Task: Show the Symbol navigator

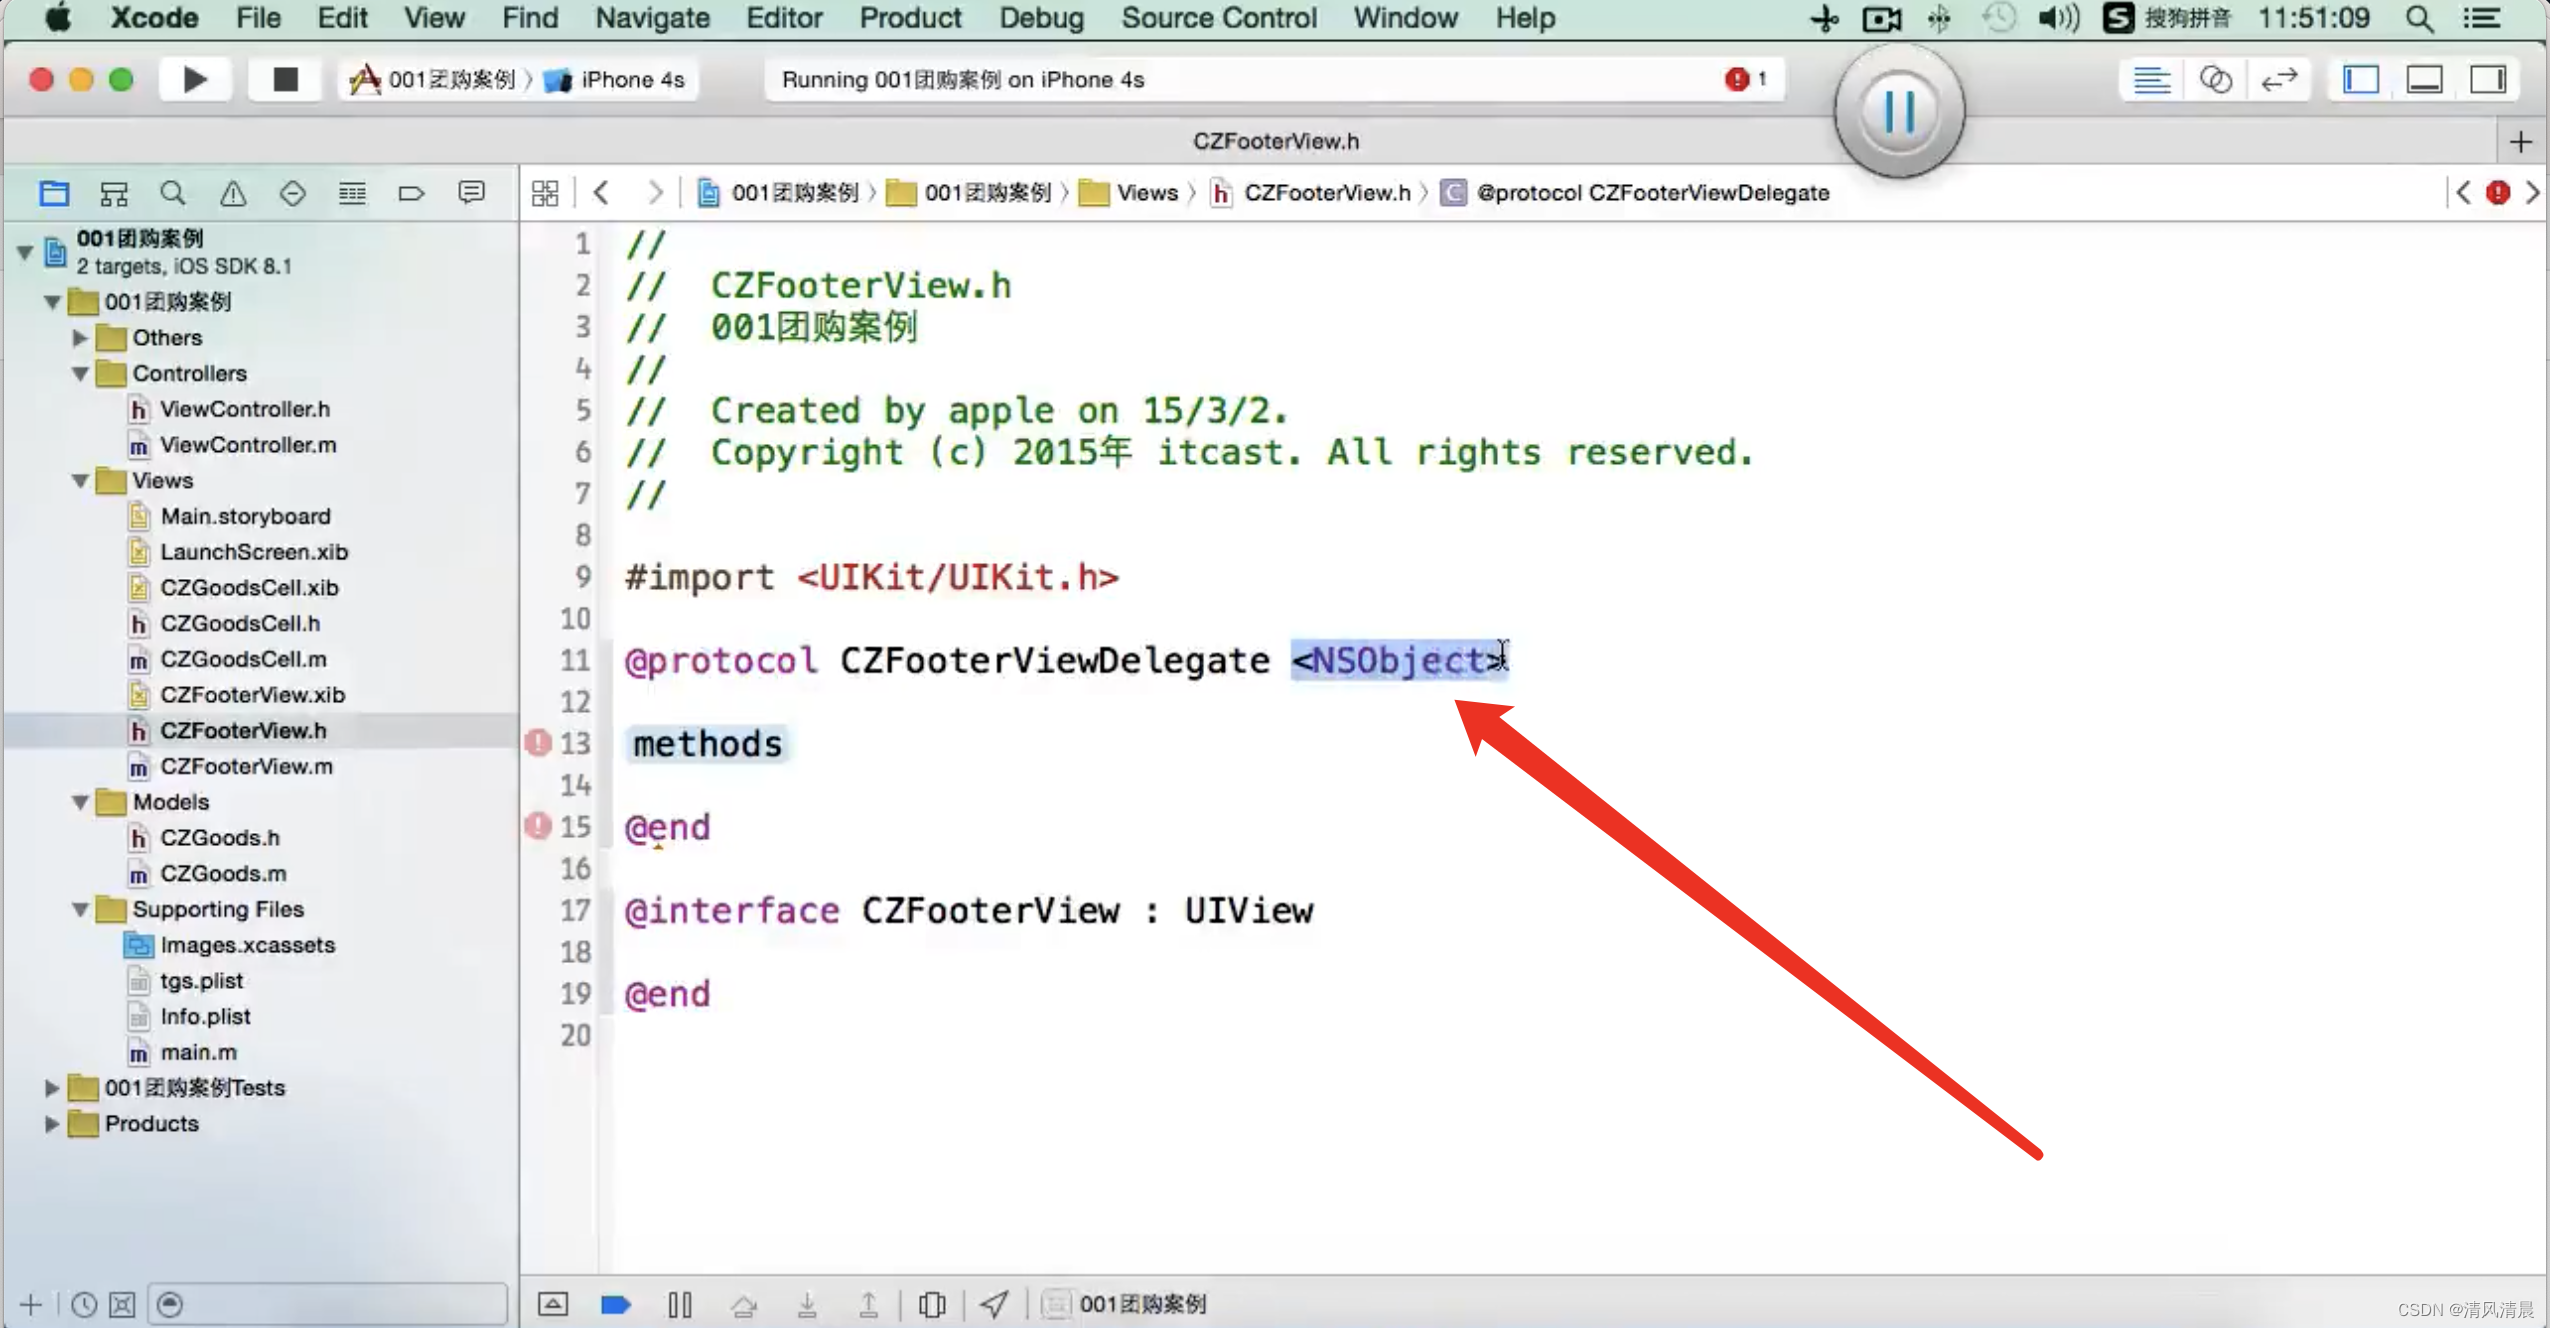Action: click(x=114, y=193)
